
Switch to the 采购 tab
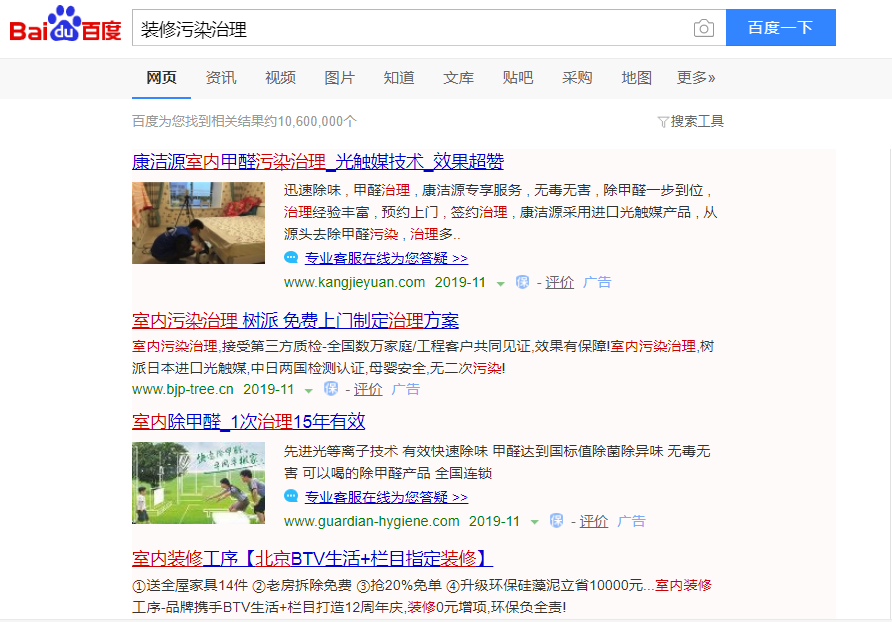(577, 77)
